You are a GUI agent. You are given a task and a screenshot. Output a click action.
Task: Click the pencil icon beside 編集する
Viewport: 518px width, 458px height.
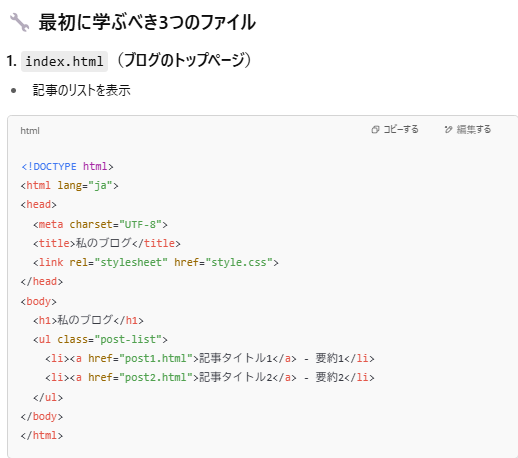(449, 129)
